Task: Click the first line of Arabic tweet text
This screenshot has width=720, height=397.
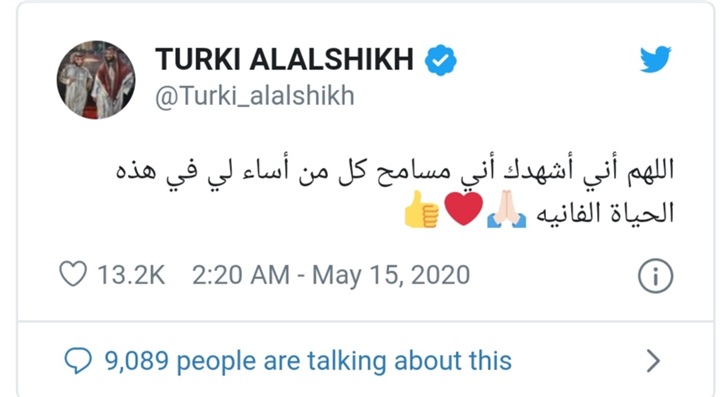Action: point(394,172)
